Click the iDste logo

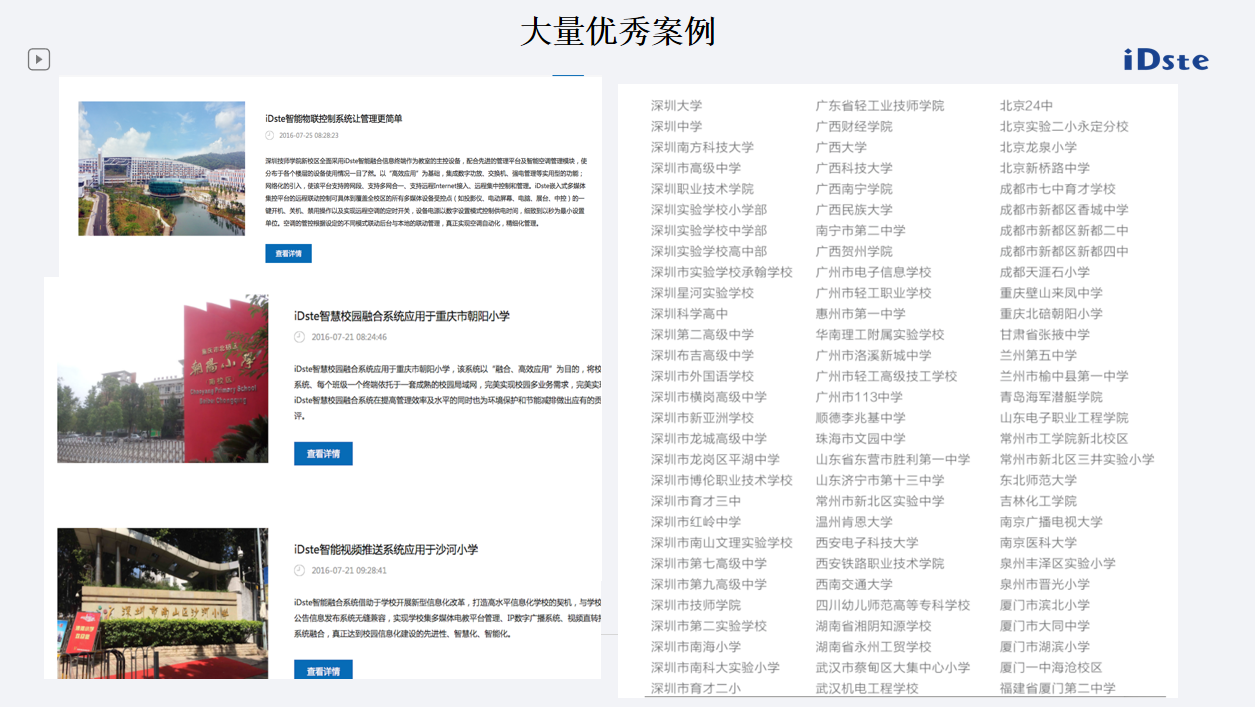1166,61
